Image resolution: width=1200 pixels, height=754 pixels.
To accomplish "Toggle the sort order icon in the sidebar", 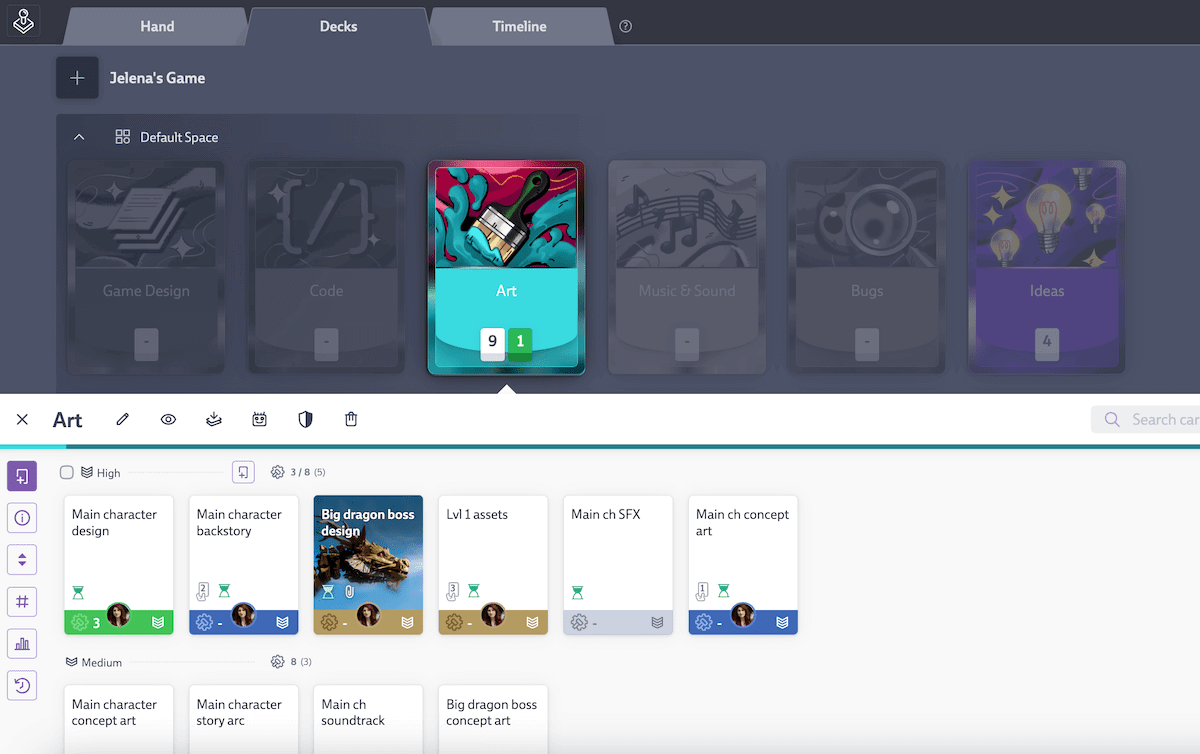I will pyautogui.click(x=21, y=559).
